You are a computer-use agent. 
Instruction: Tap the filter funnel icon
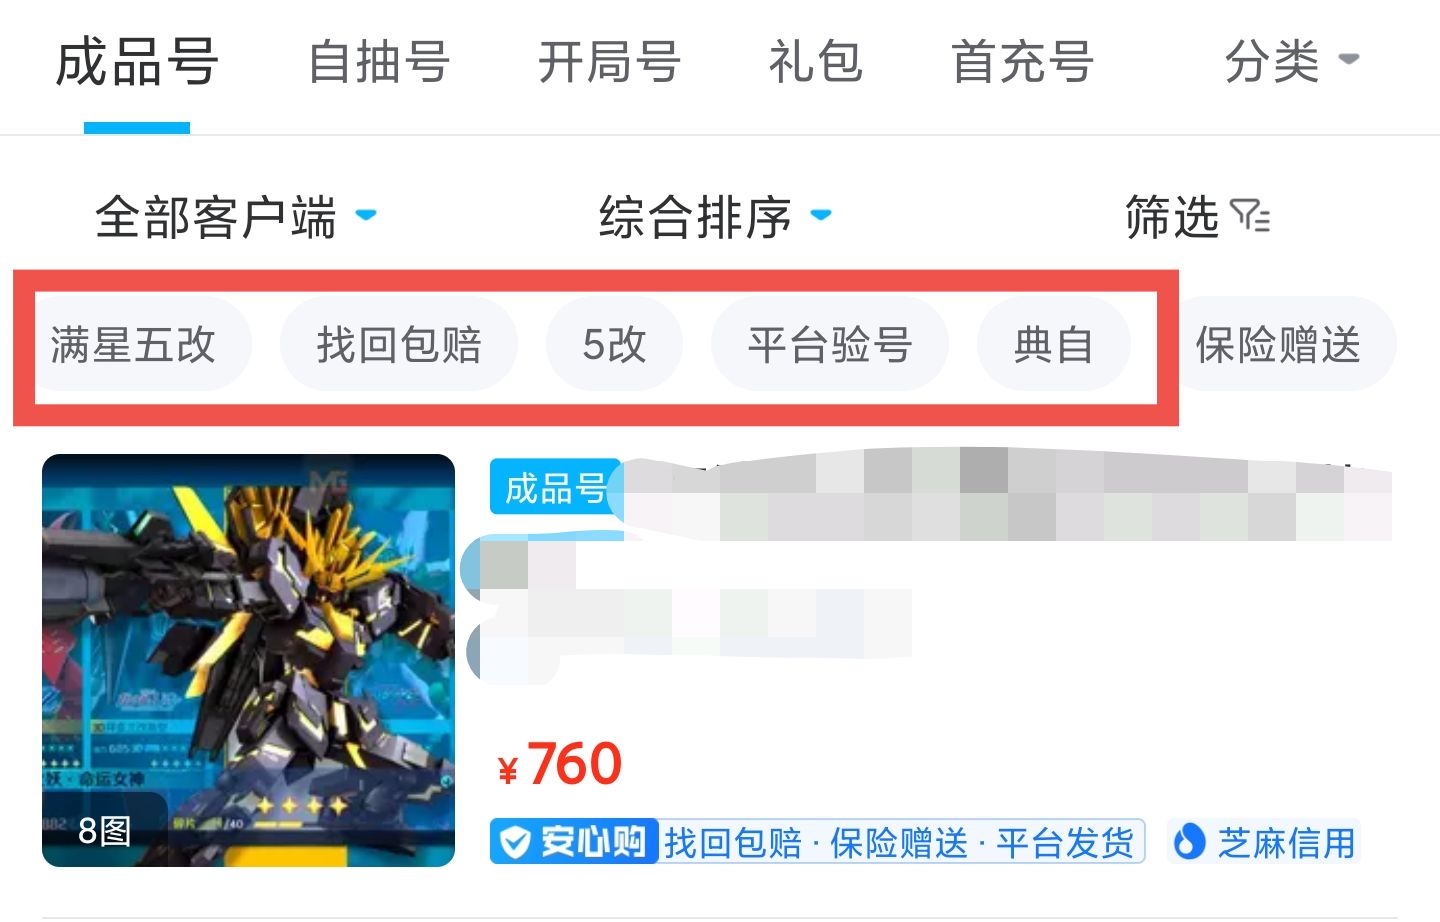(1250, 216)
